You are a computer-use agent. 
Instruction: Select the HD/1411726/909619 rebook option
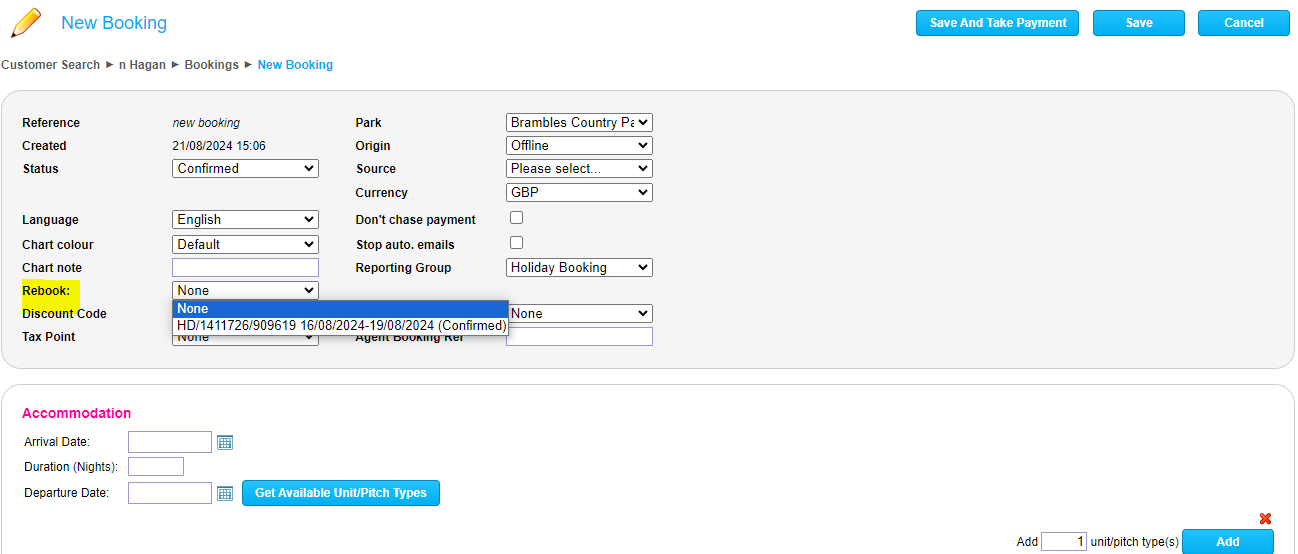click(341, 326)
